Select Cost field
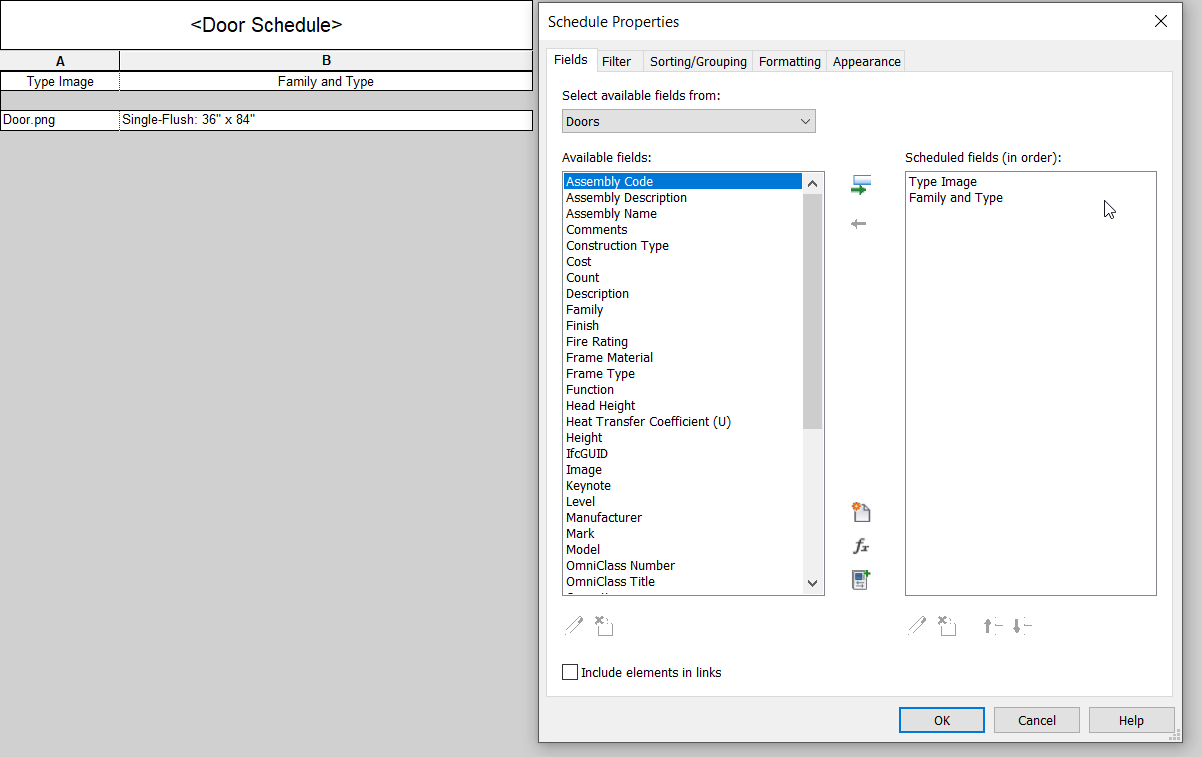This screenshot has height=757, width=1202. 683,262
